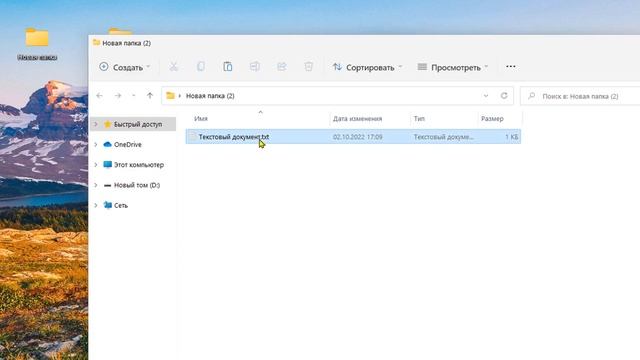640x360 pixels.
Task: Click the folder icon in address bar
Action: click(x=171, y=96)
